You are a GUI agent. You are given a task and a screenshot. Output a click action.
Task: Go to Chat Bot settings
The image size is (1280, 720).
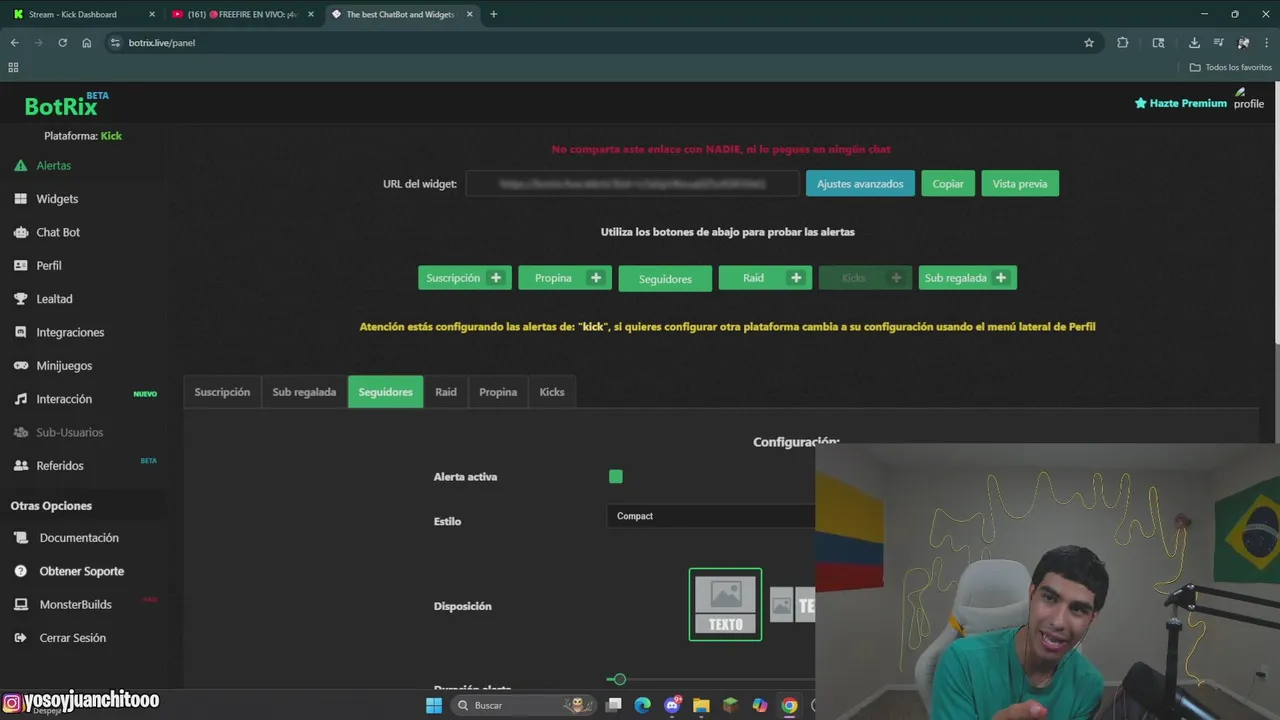[58, 232]
